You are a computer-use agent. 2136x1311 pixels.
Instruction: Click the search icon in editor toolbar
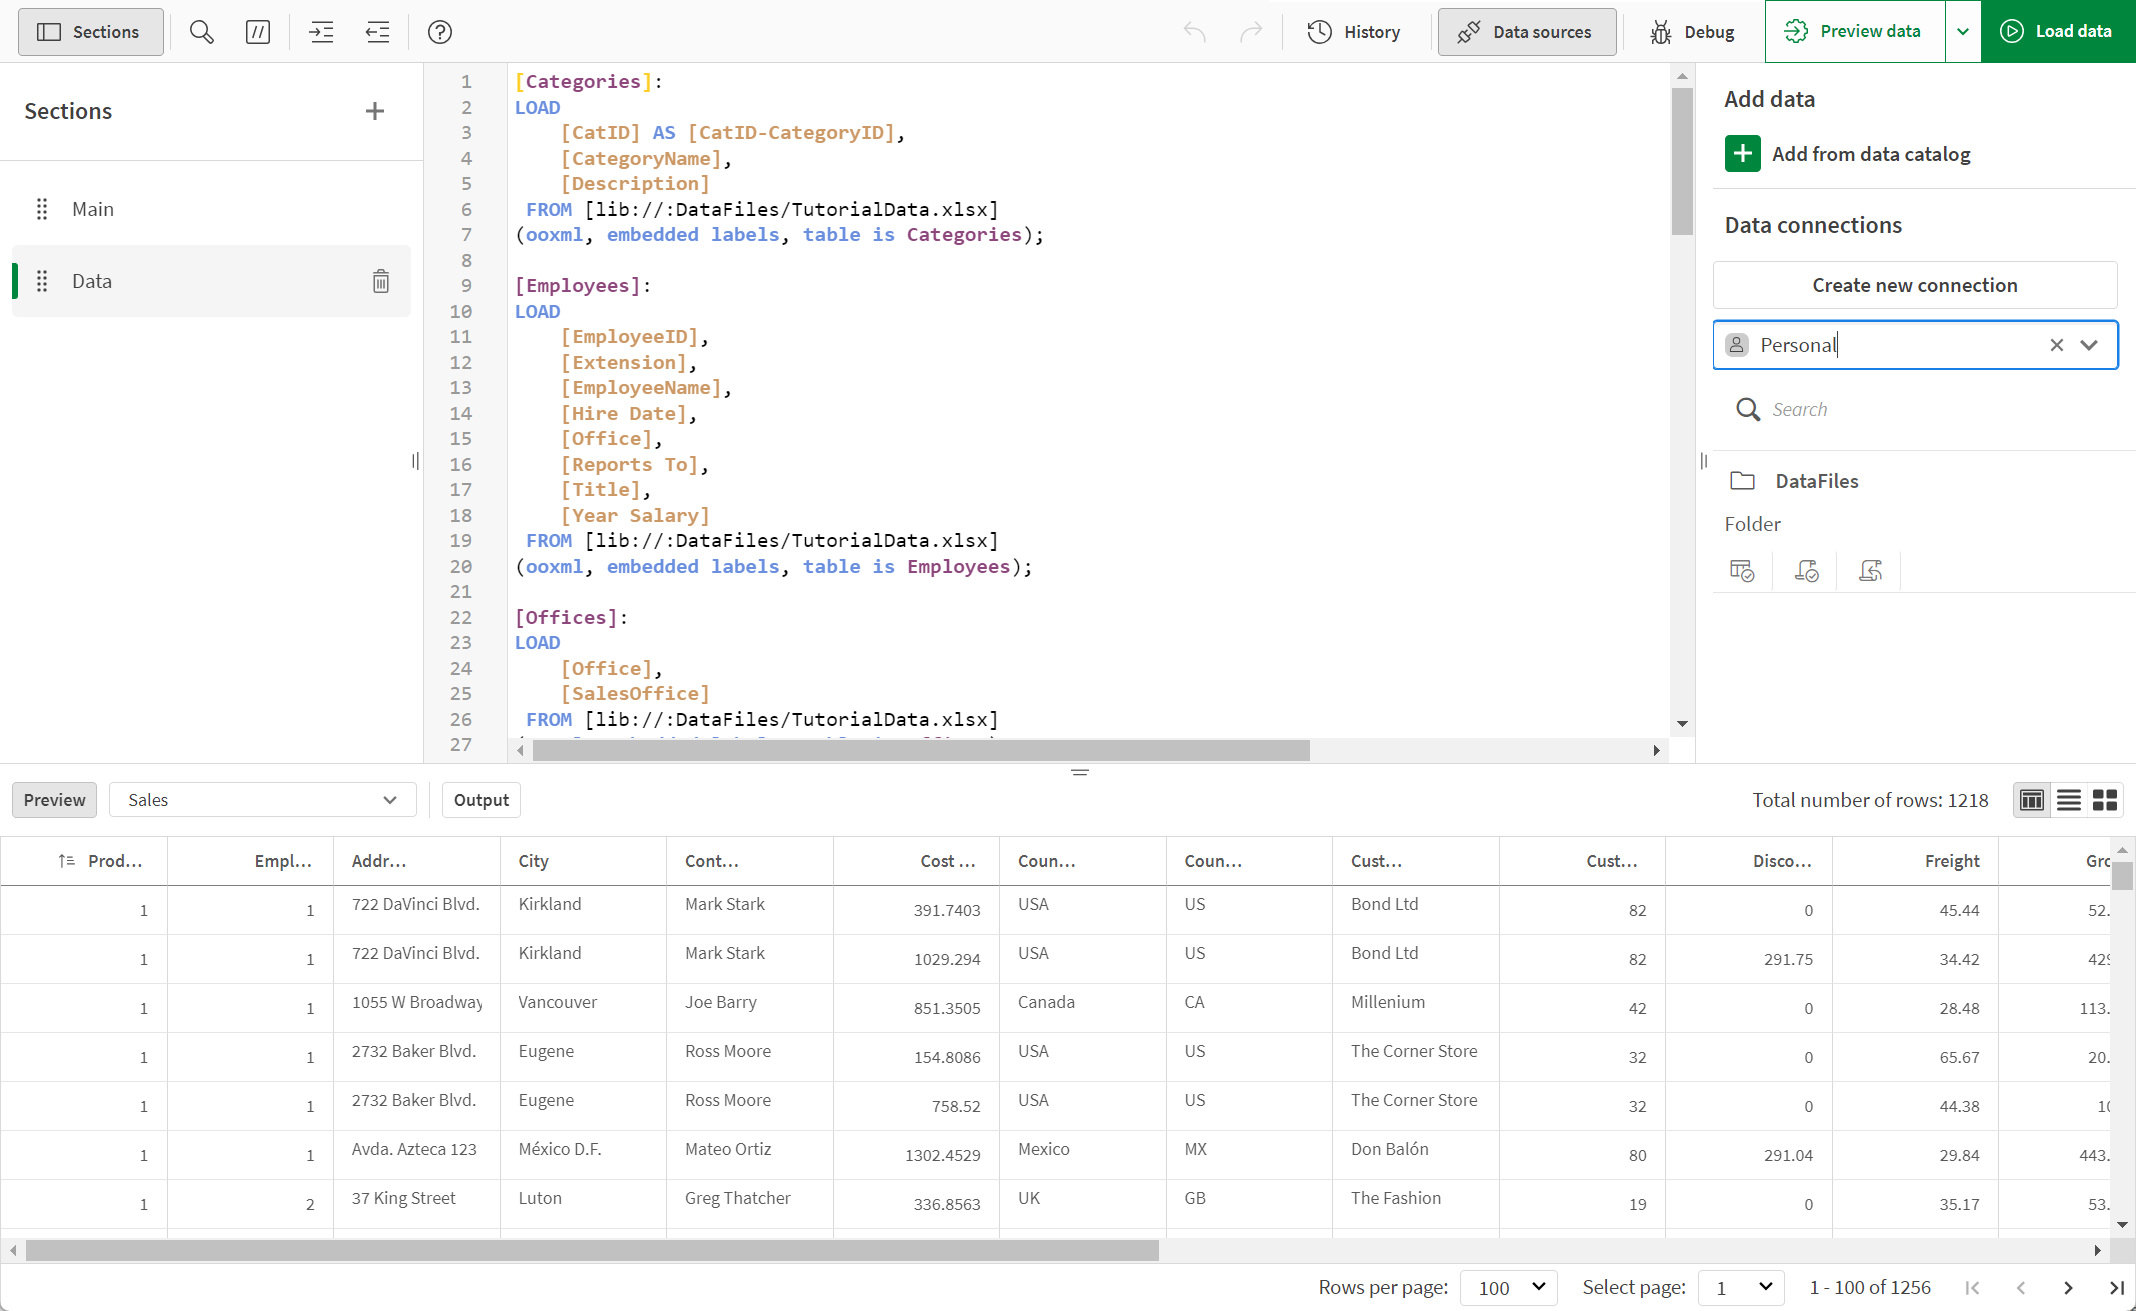[x=201, y=32]
